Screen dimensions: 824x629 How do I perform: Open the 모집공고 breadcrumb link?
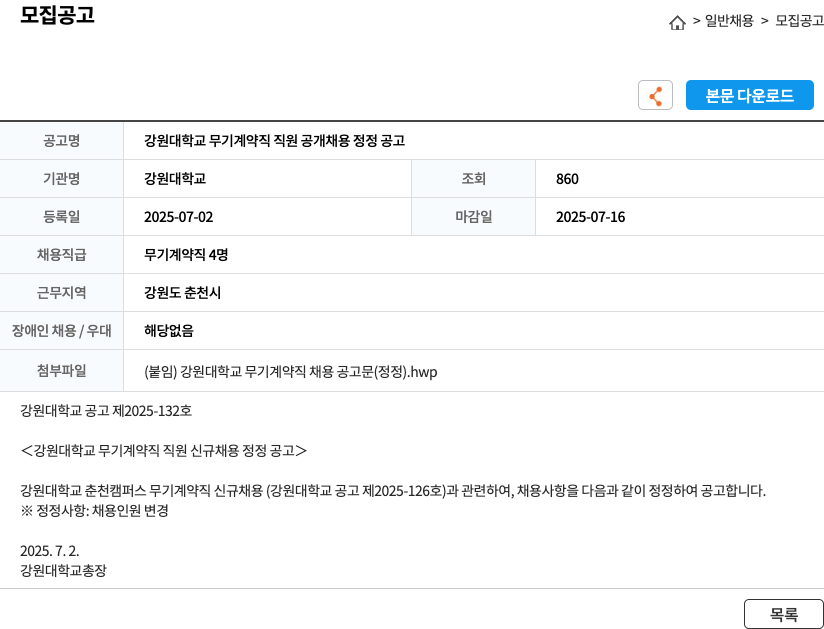pos(799,21)
